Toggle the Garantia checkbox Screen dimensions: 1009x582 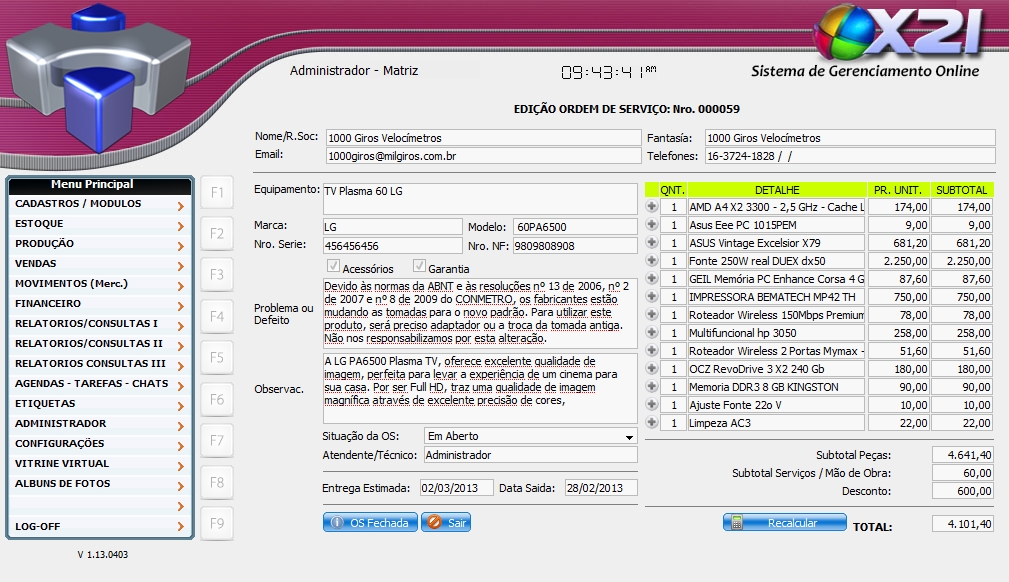(420, 267)
